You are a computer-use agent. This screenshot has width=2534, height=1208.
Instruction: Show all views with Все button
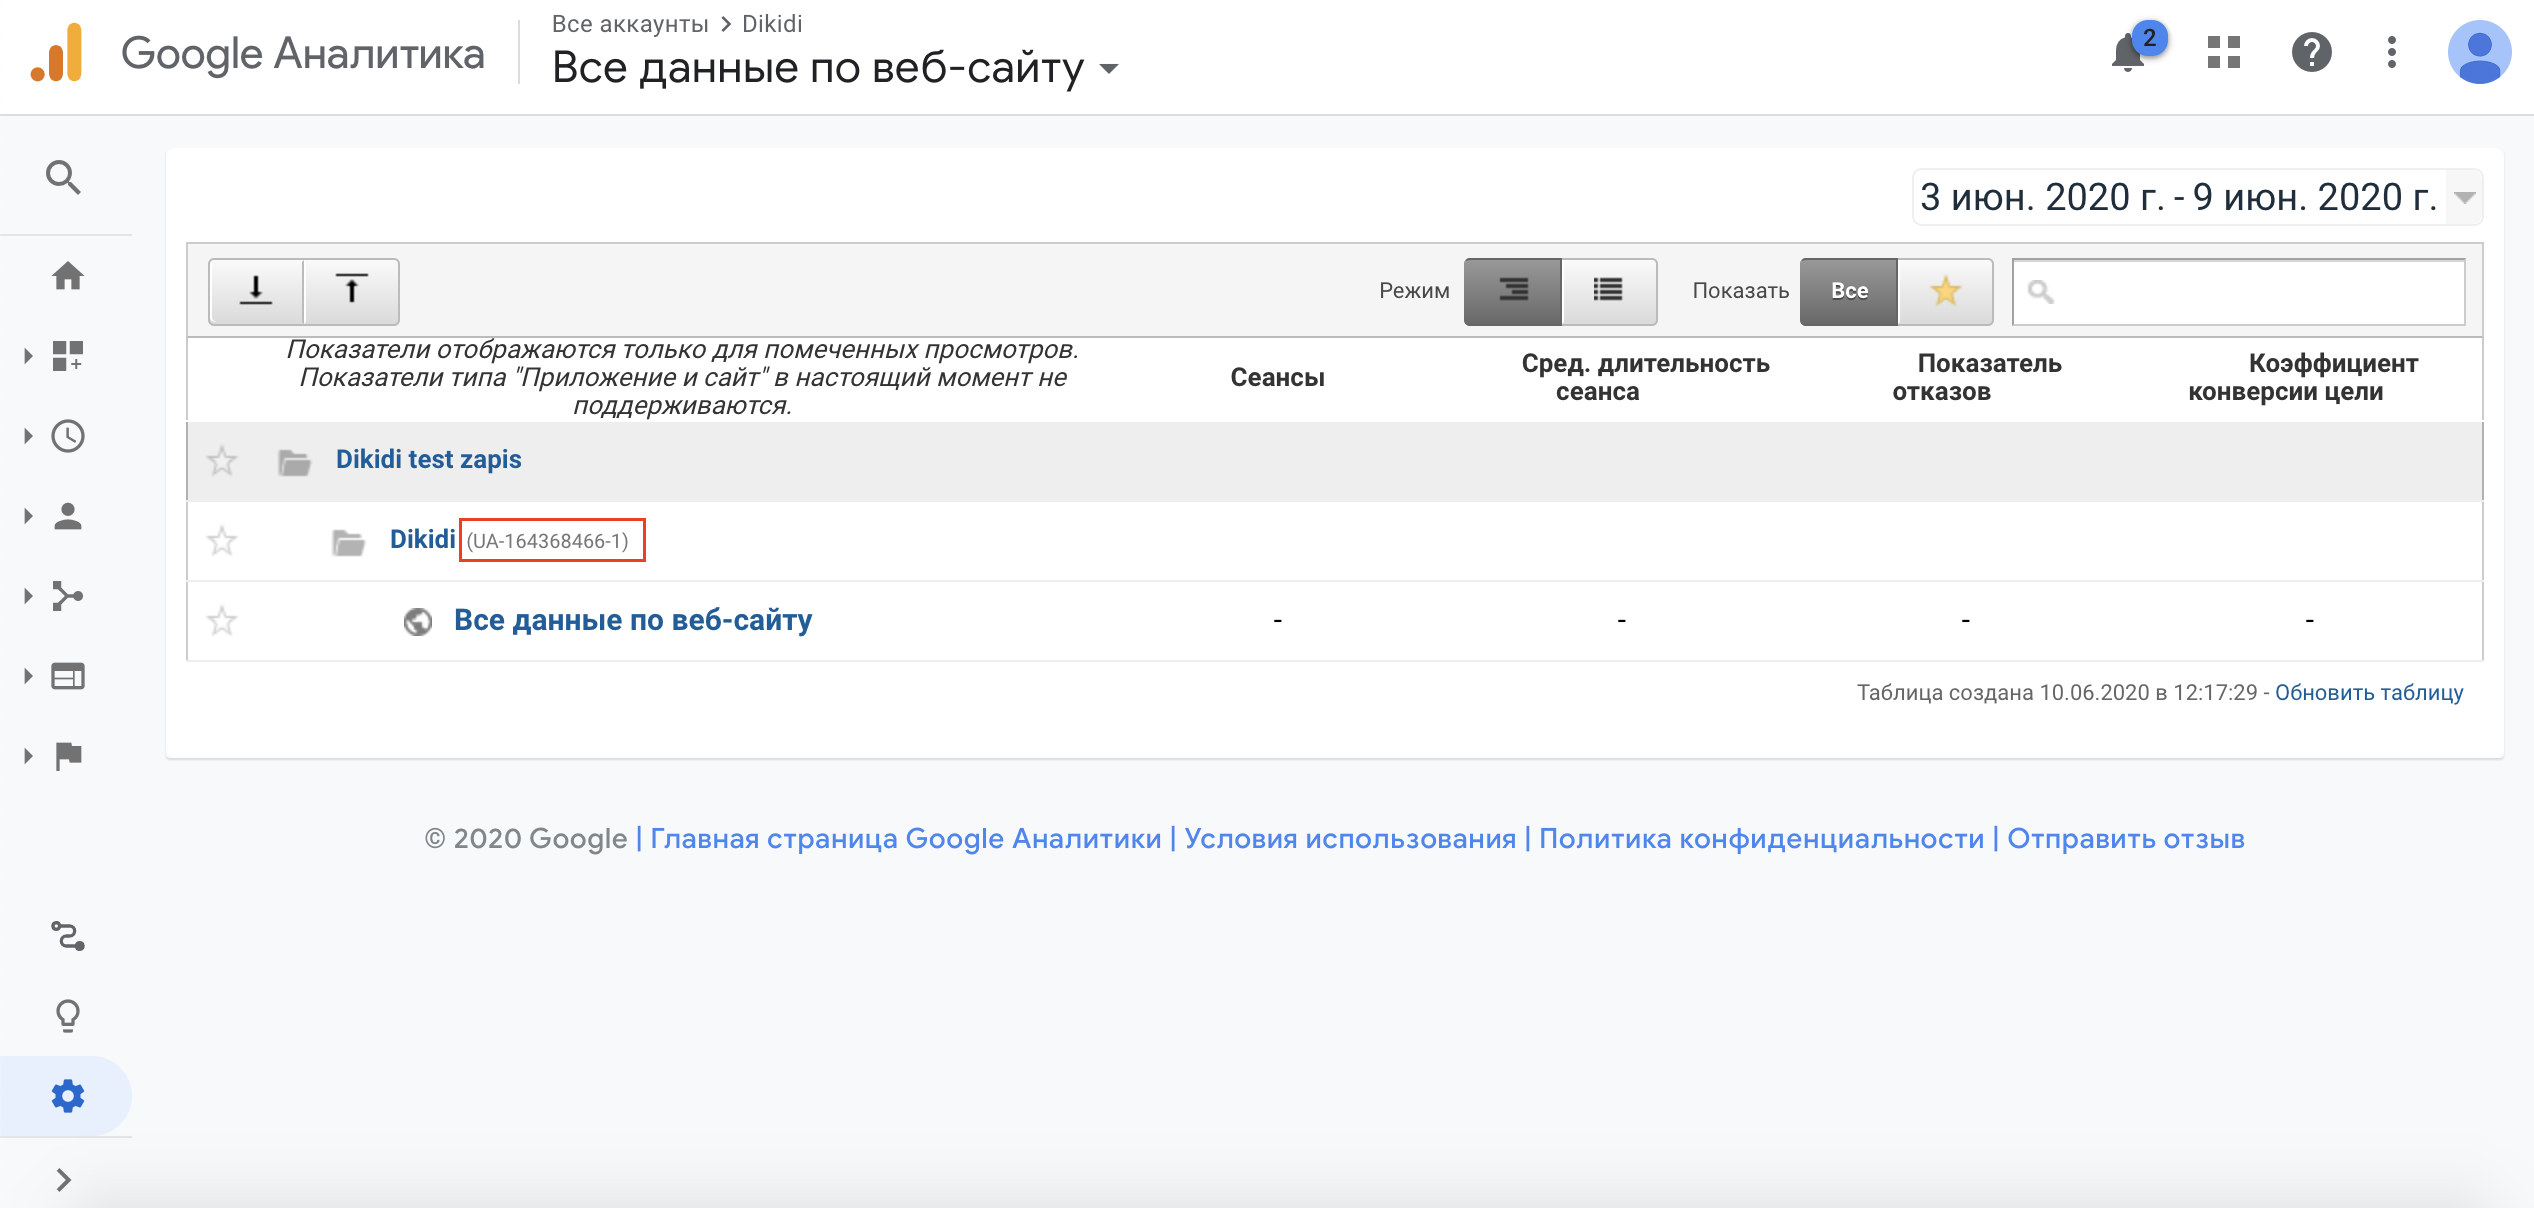(x=1849, y=291)
